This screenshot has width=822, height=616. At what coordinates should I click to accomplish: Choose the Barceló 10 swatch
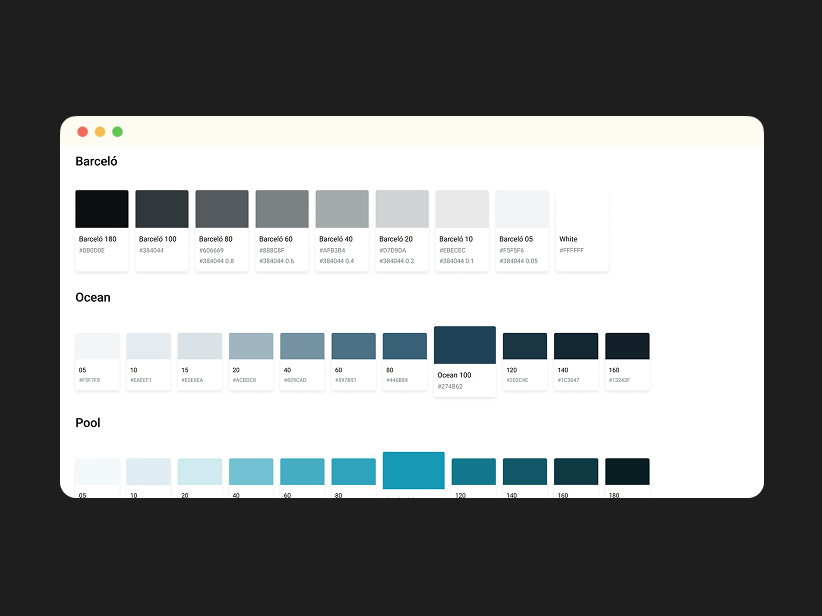click(462, 209)
